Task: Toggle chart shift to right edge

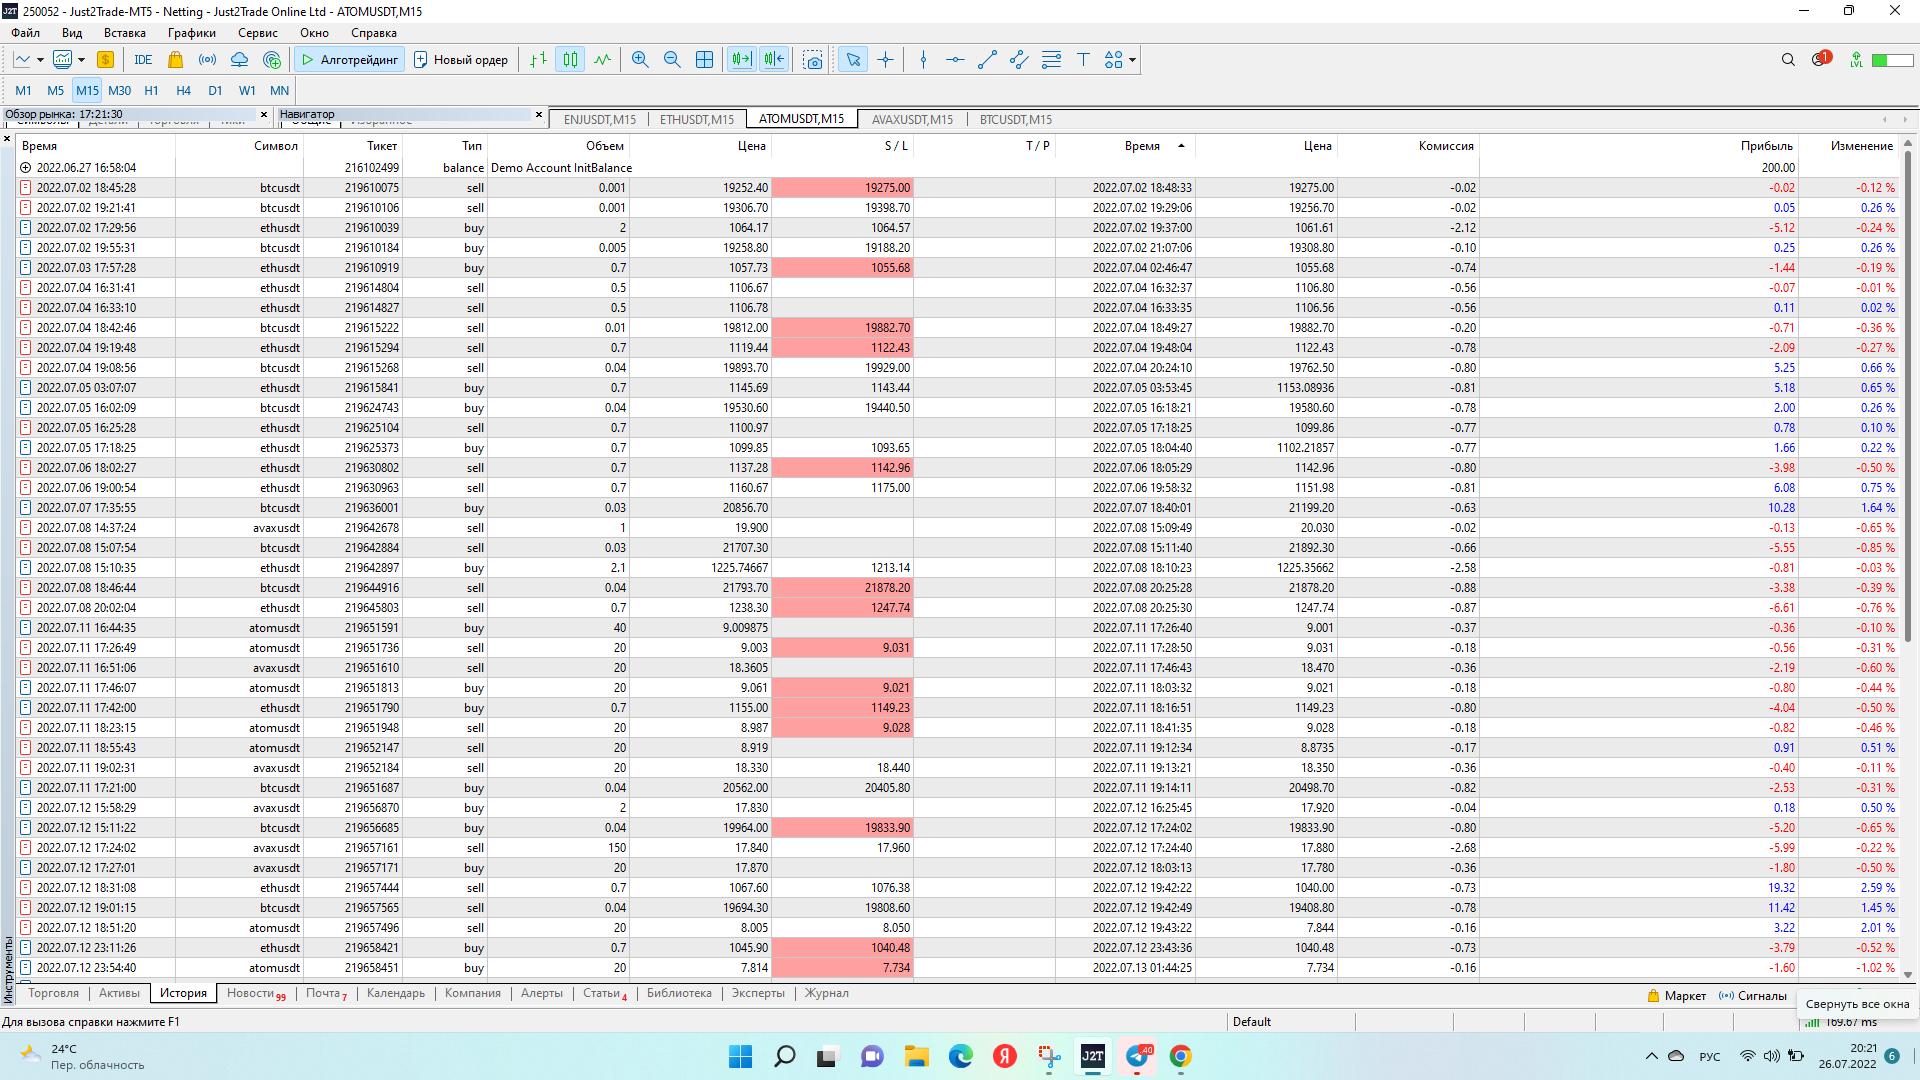Action: pyautogui.click(x=774, y=60)
